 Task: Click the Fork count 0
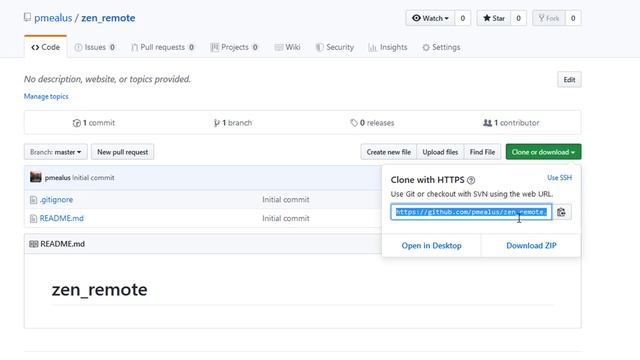(x=573, y=18)
